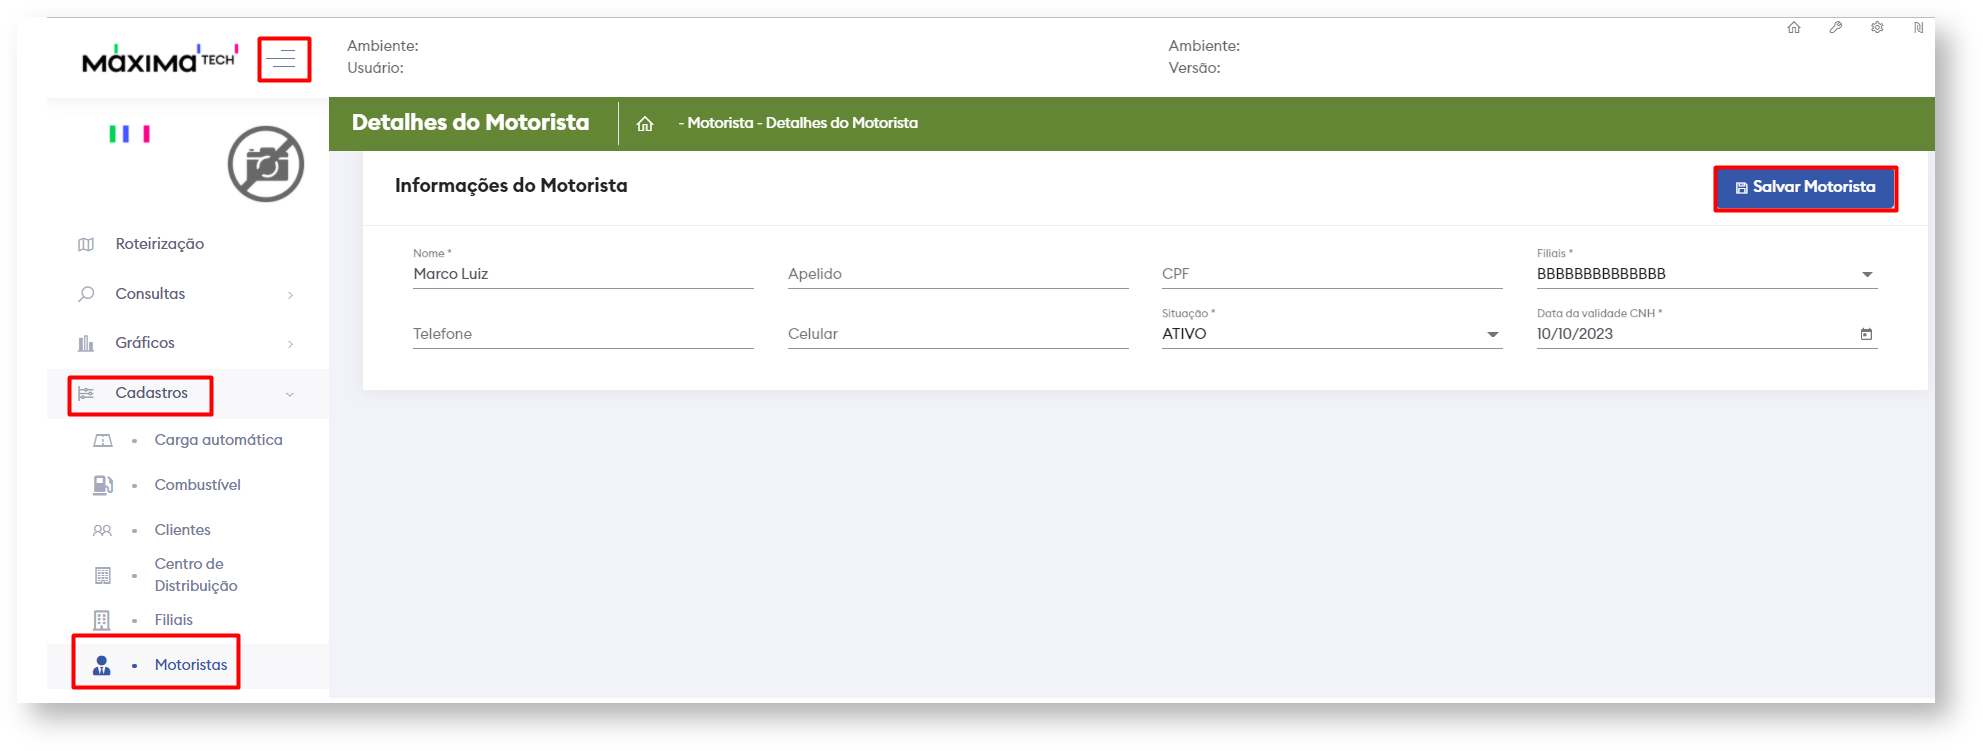The height and width of the screenshot is (751, 1983).
Task: Collapse the Cadastros menu section
Action: (289, 394)
